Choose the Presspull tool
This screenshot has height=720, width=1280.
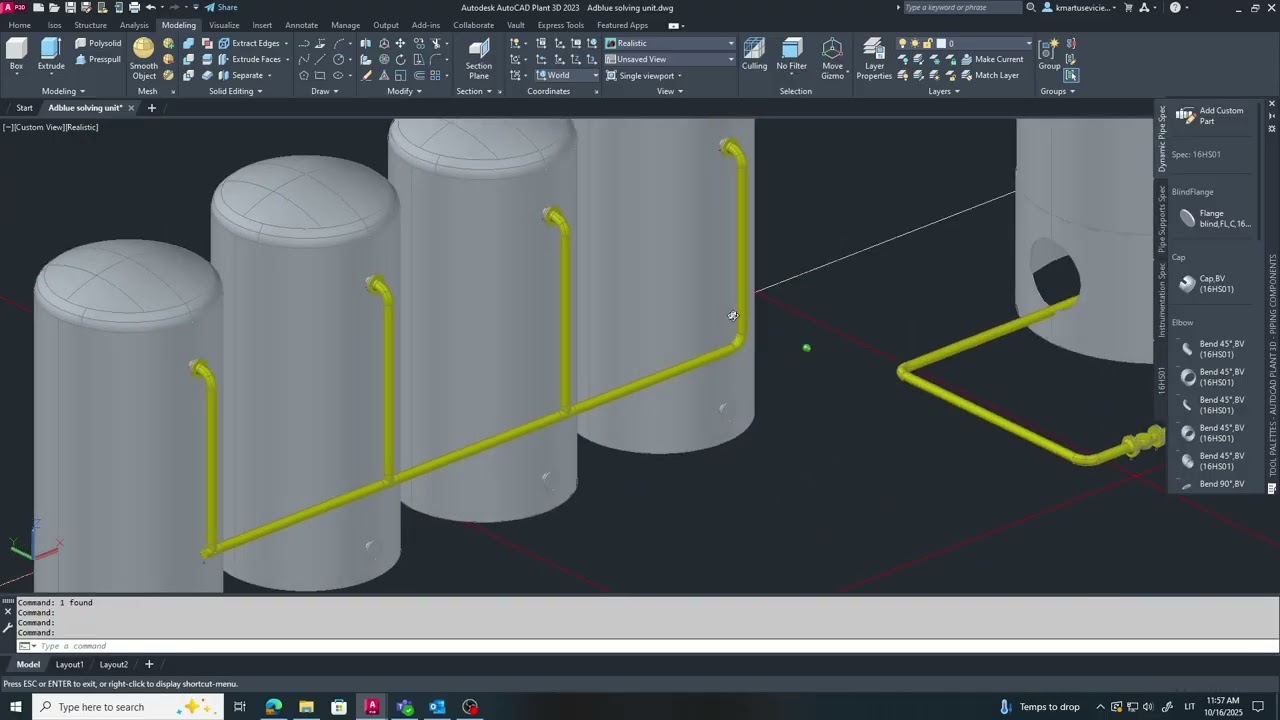click(x=98, y=59)
